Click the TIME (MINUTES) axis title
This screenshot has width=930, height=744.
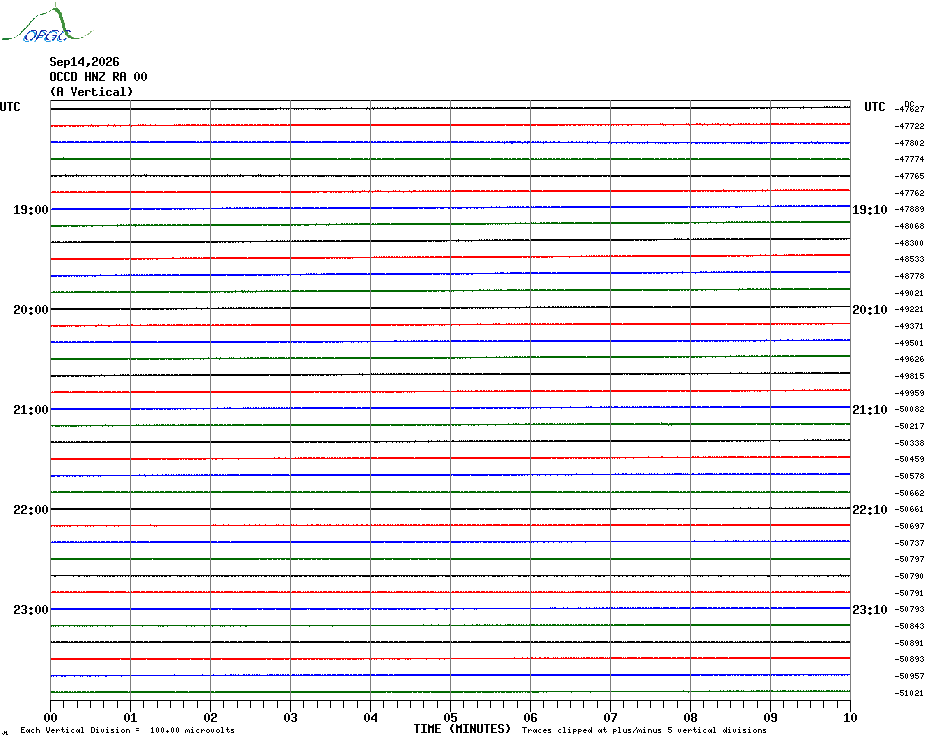click(462, 729)
